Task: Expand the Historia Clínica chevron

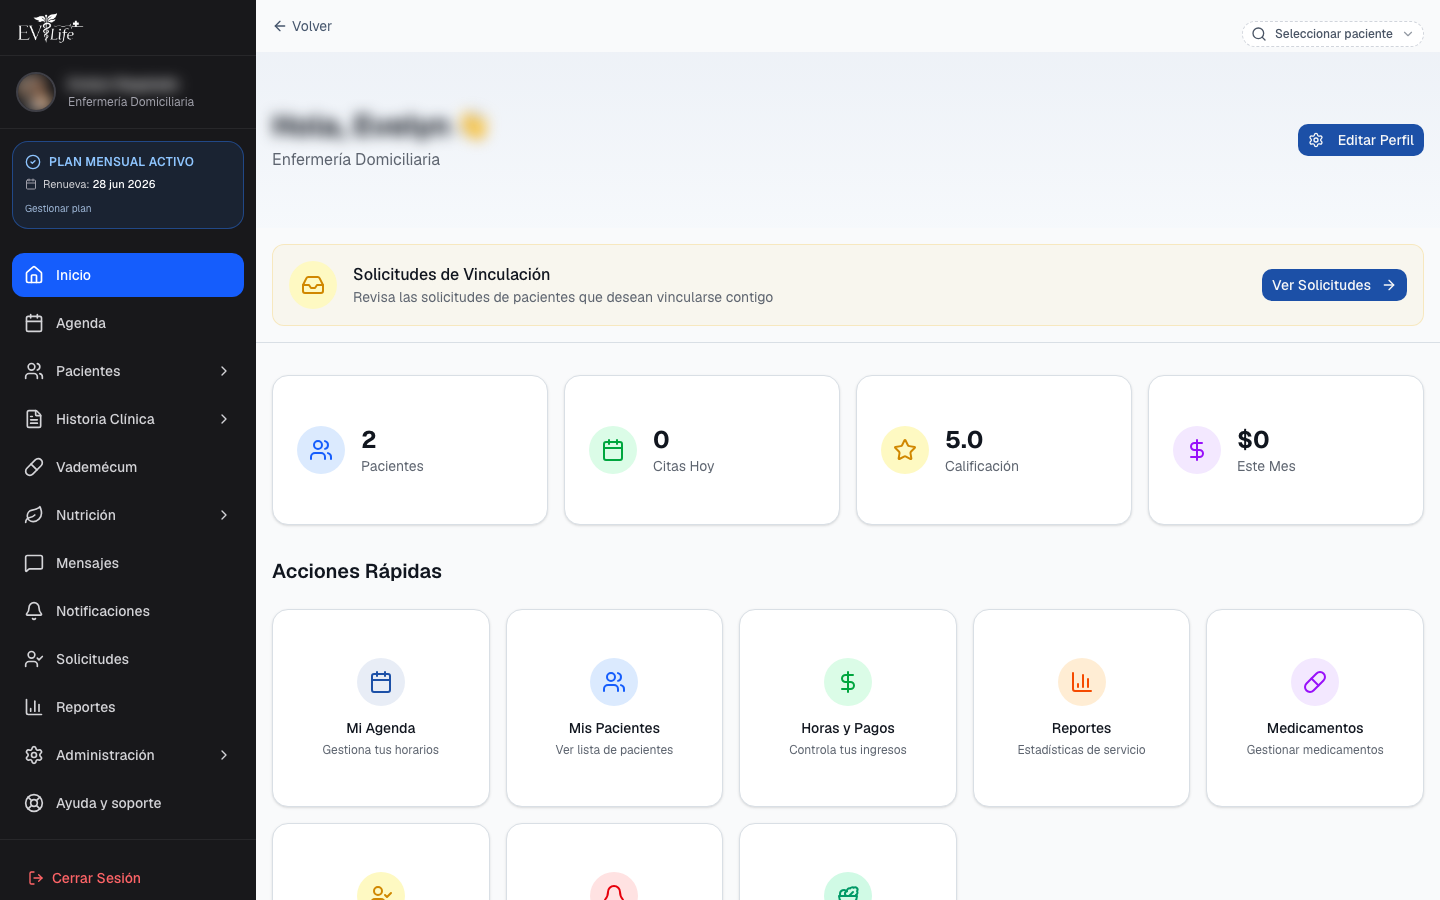Action: (224, 419)
